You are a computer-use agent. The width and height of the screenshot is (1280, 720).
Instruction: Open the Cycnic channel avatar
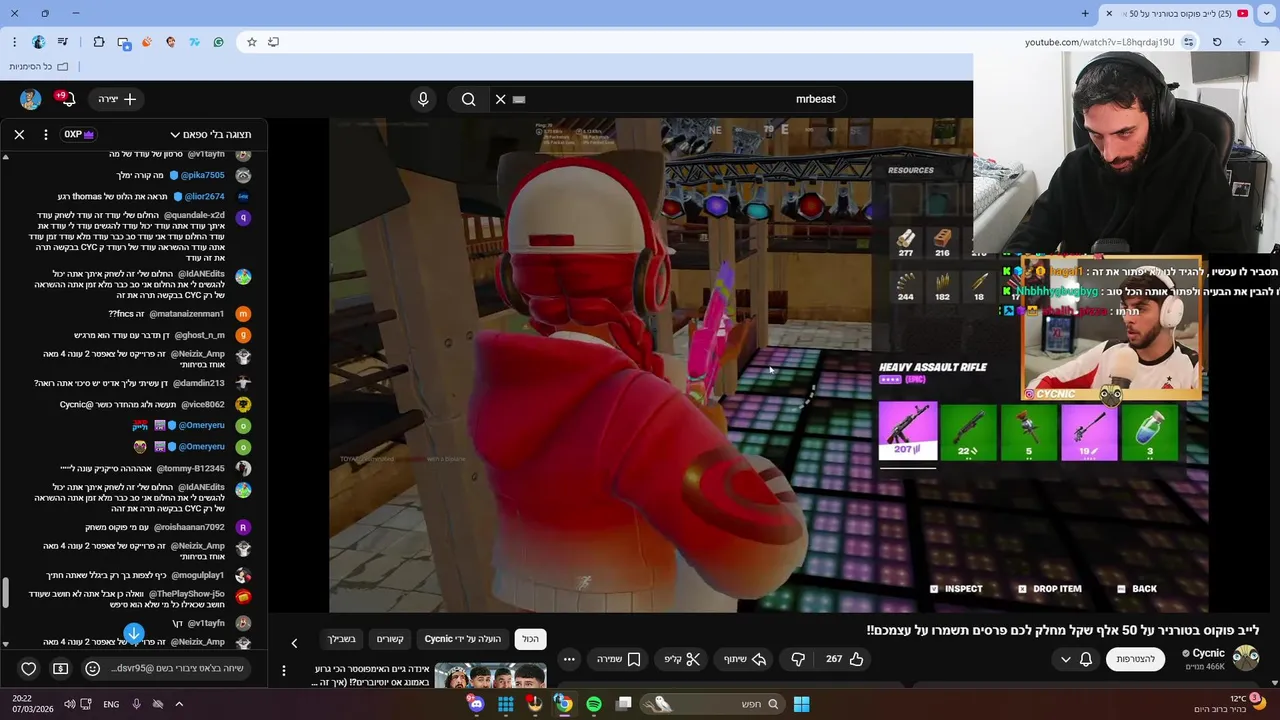(1246, 658)
